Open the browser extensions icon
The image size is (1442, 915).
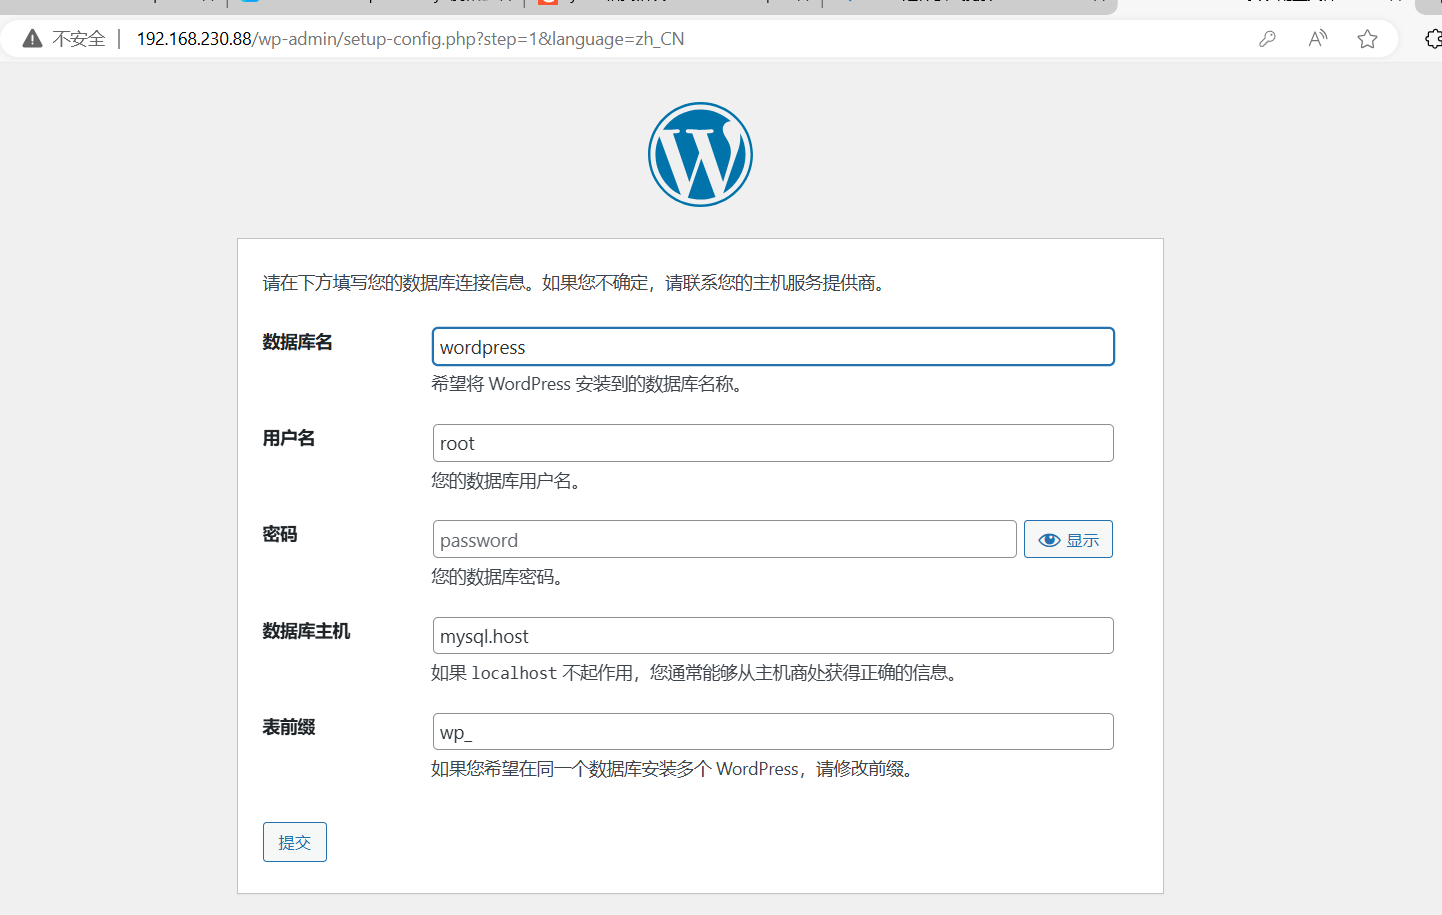1433,39
